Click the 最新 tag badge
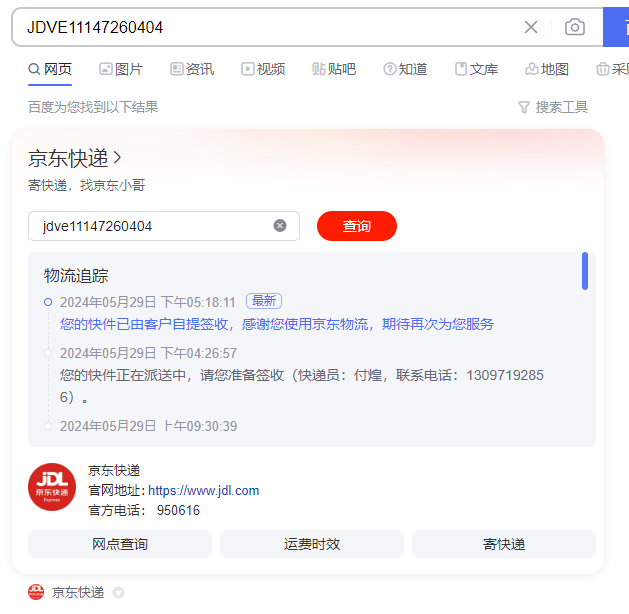629x614 pixels. click(x=264, y=301)
